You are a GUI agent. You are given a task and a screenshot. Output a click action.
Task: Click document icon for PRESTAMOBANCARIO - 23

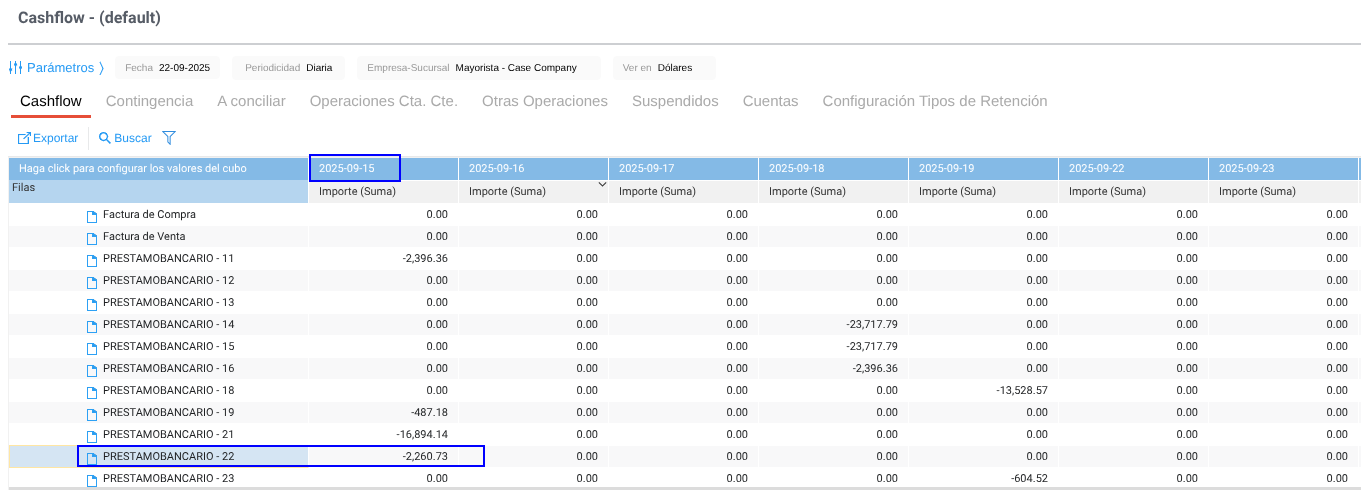click(x=92, y=479)
